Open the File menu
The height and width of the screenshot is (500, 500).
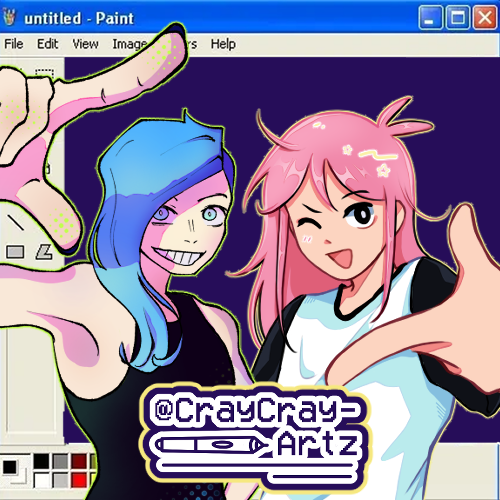(x=14, y=44)
